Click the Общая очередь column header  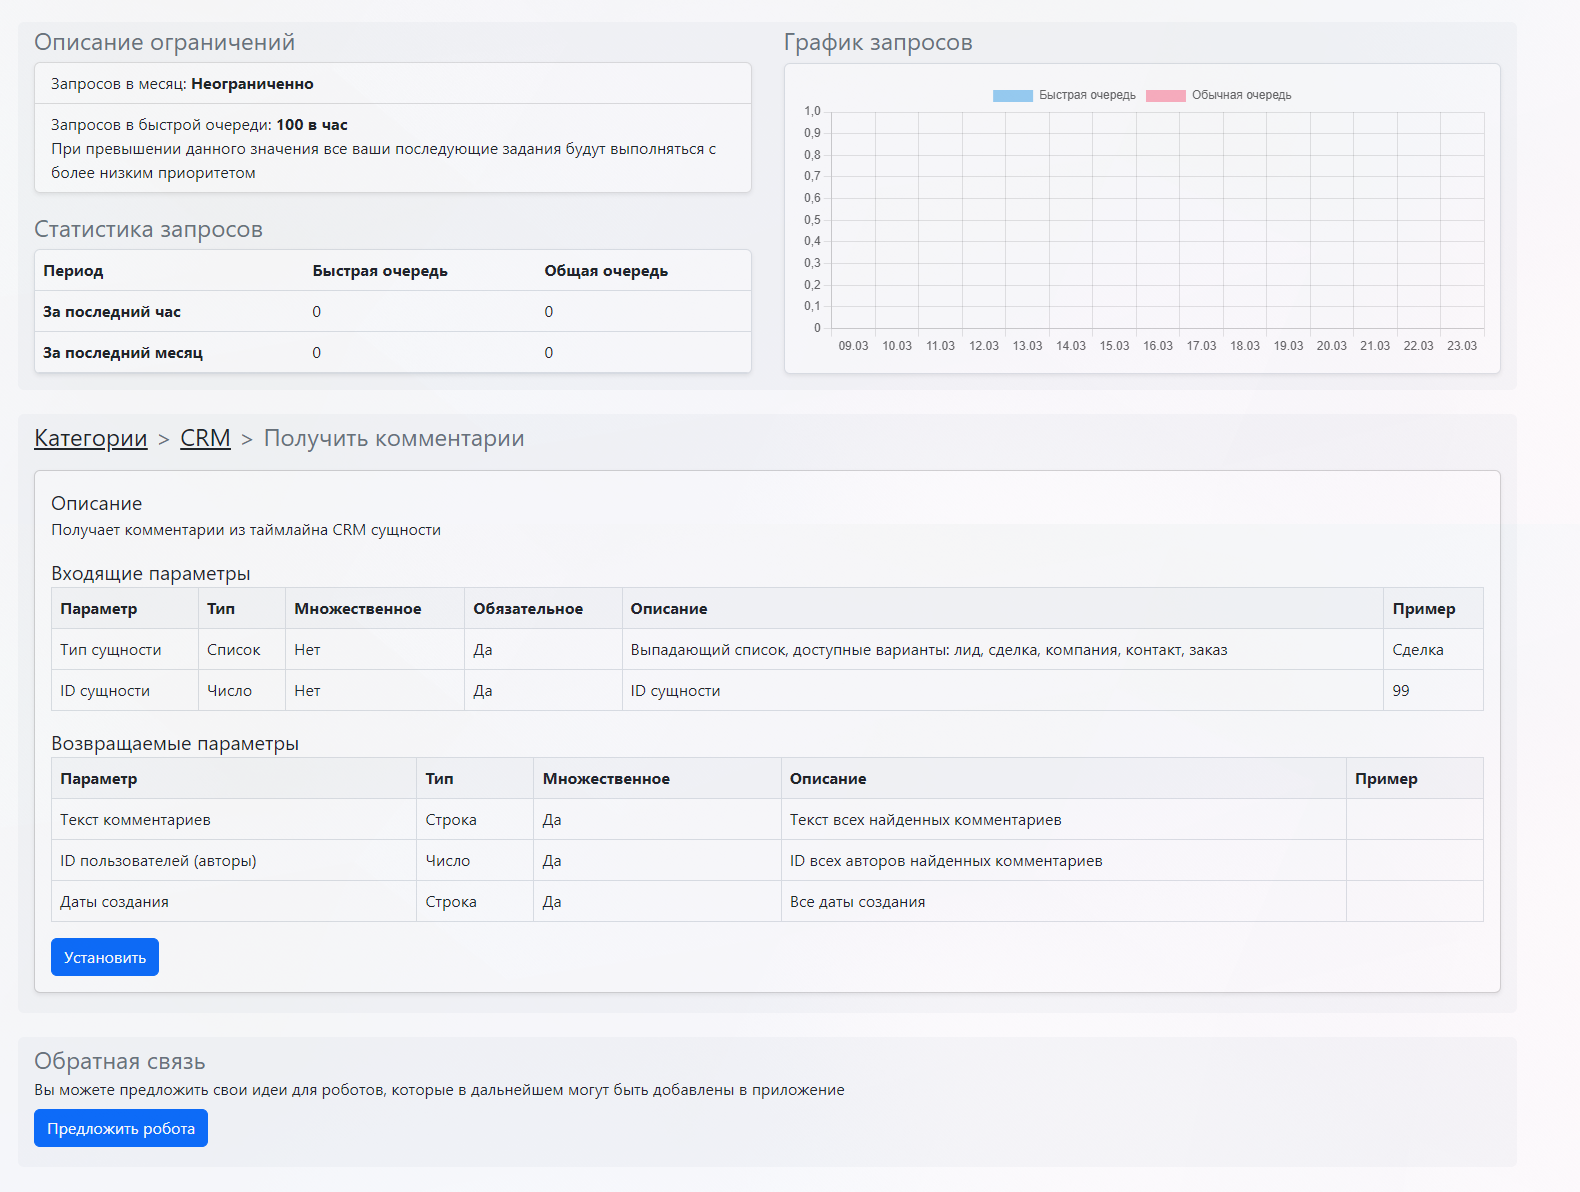606,271
